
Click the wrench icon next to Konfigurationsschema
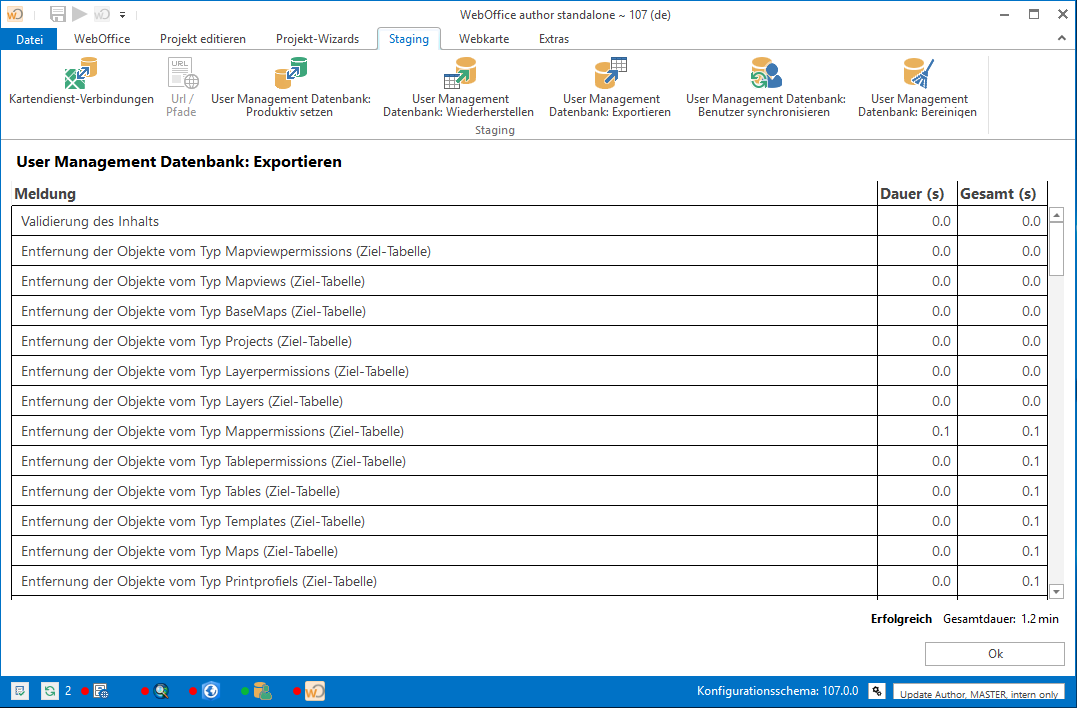point(876,690)
